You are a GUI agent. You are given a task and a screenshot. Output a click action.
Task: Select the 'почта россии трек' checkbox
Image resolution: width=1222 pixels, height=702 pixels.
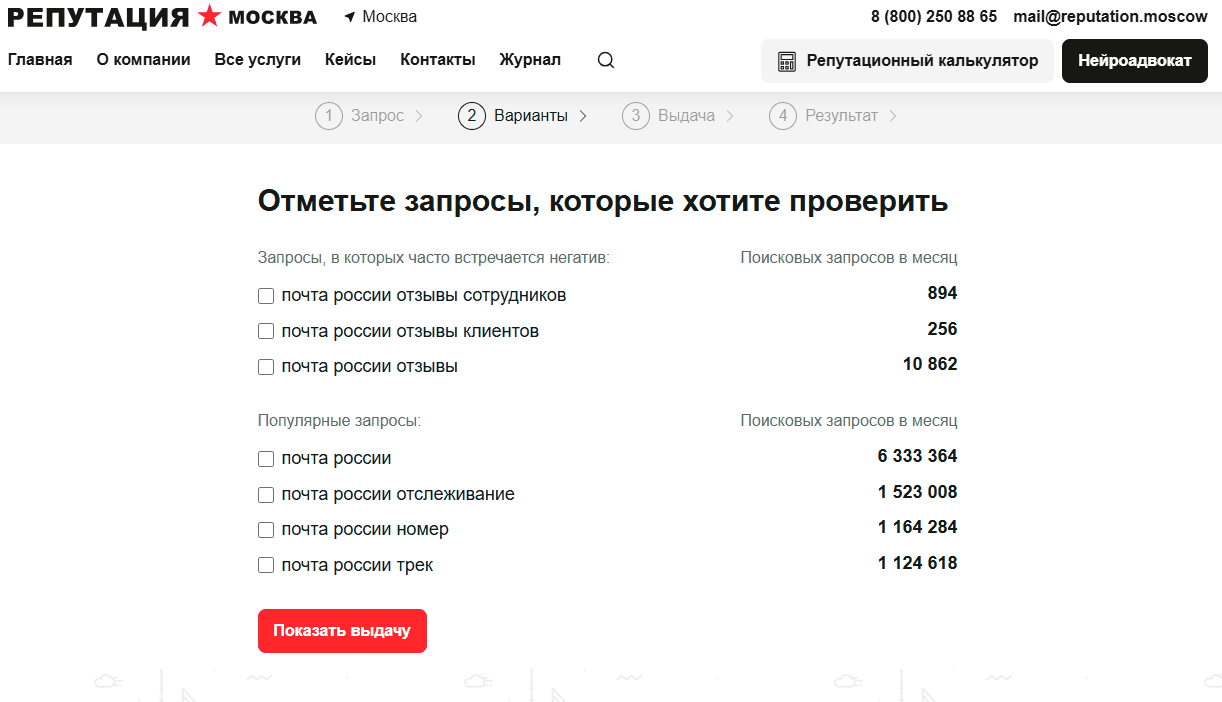point(266,565)
